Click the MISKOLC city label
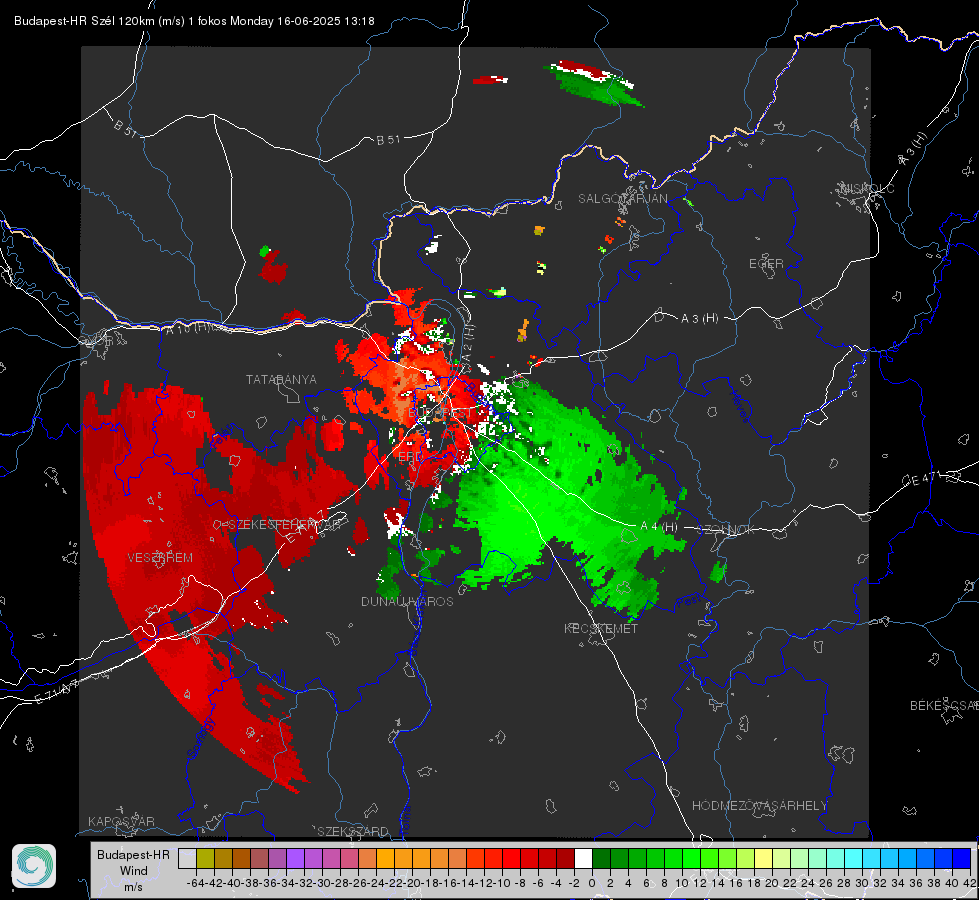The width and height of the screenshot is (979, 900). click(x=867, y=188)
